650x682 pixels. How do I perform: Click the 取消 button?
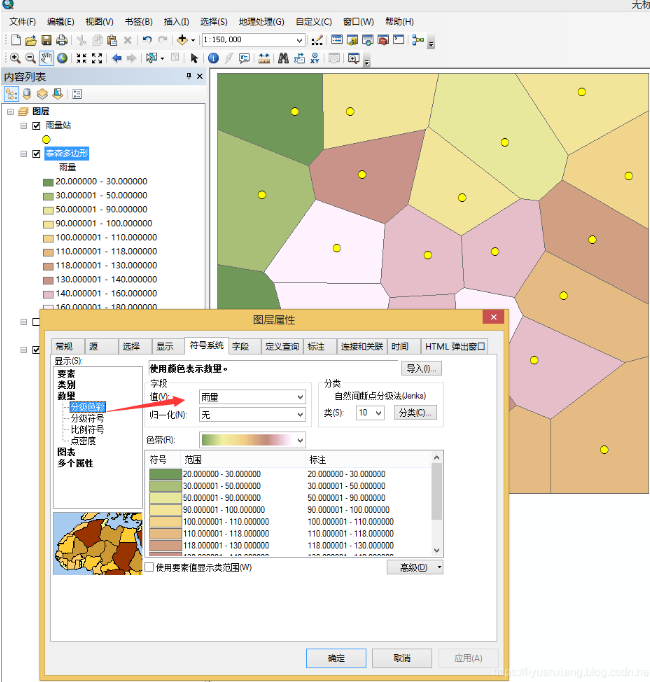pos(402,658)
